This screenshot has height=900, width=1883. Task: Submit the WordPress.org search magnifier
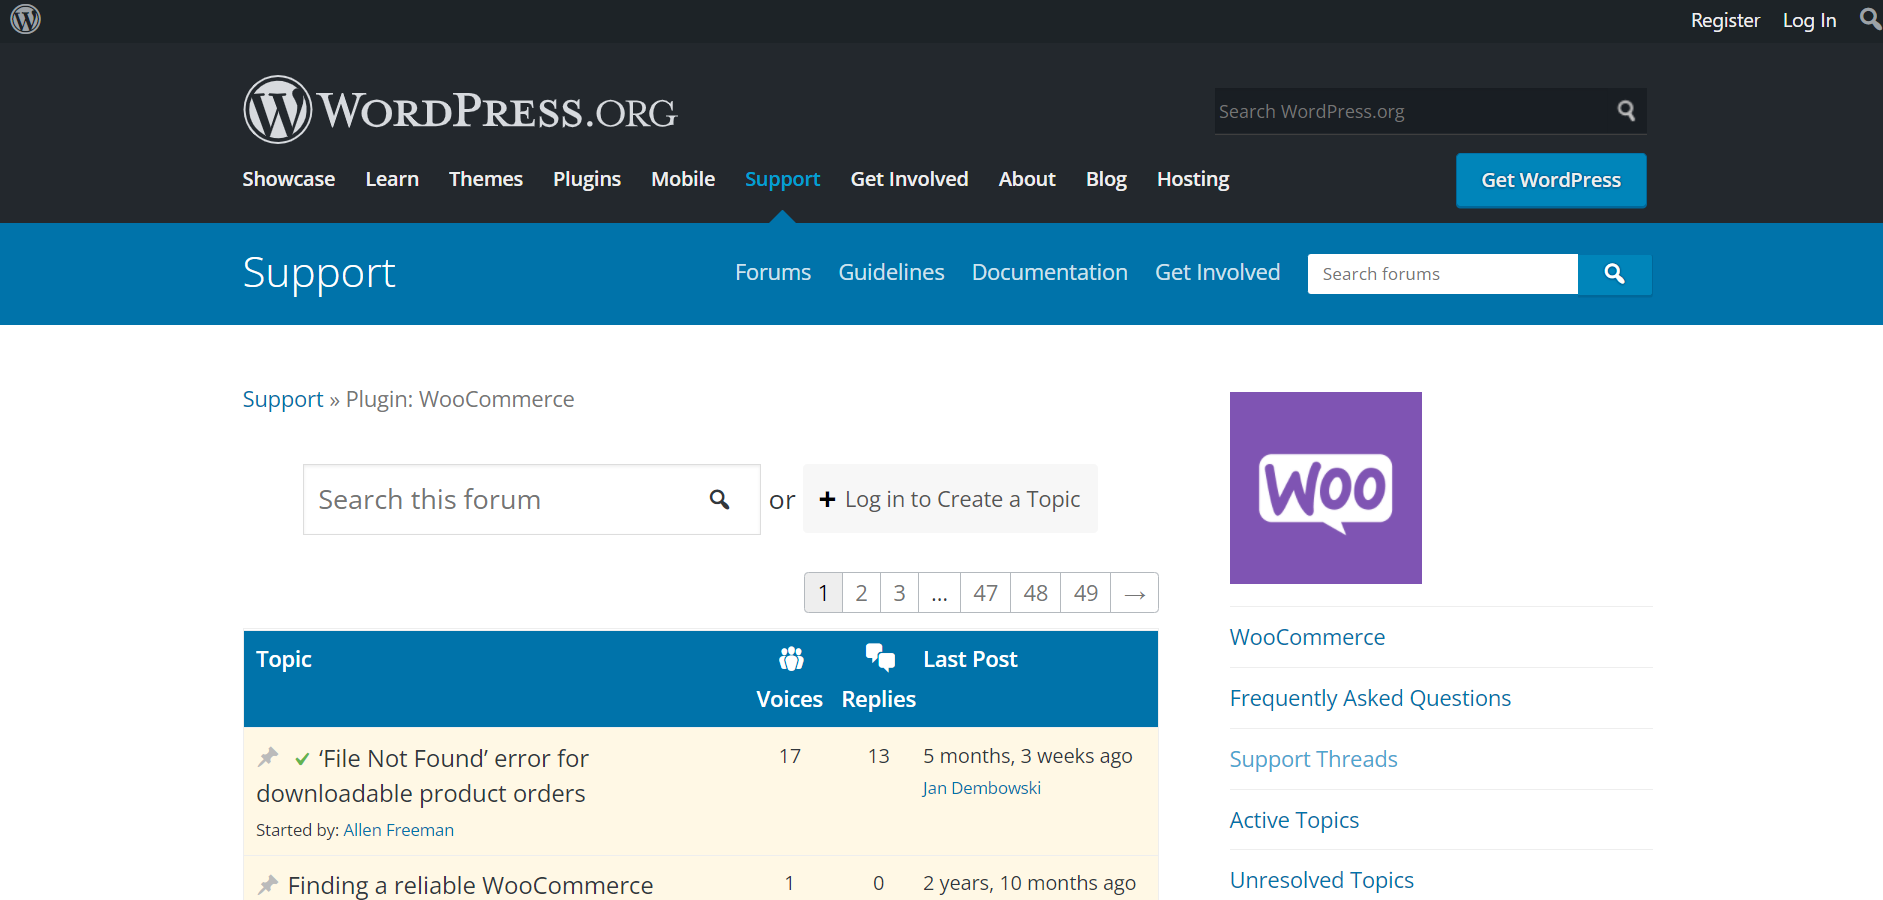(x=1626, y=111)
